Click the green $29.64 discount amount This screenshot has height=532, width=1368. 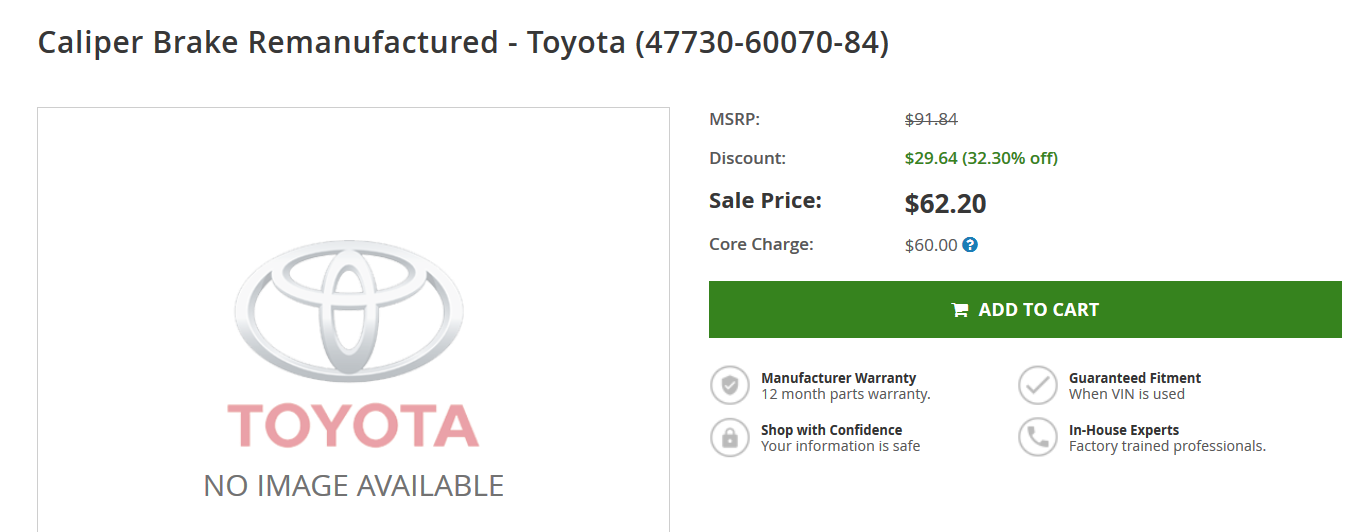(x=931, y=158)
